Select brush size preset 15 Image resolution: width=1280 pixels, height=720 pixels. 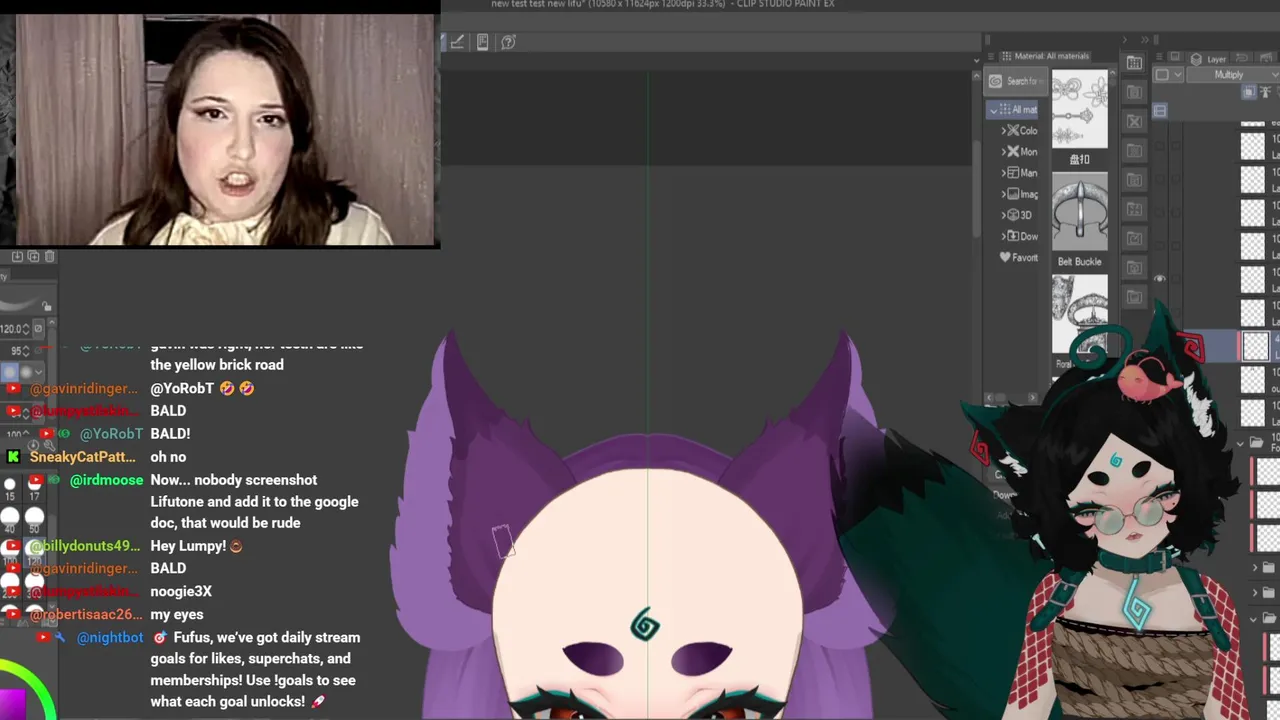10,487
